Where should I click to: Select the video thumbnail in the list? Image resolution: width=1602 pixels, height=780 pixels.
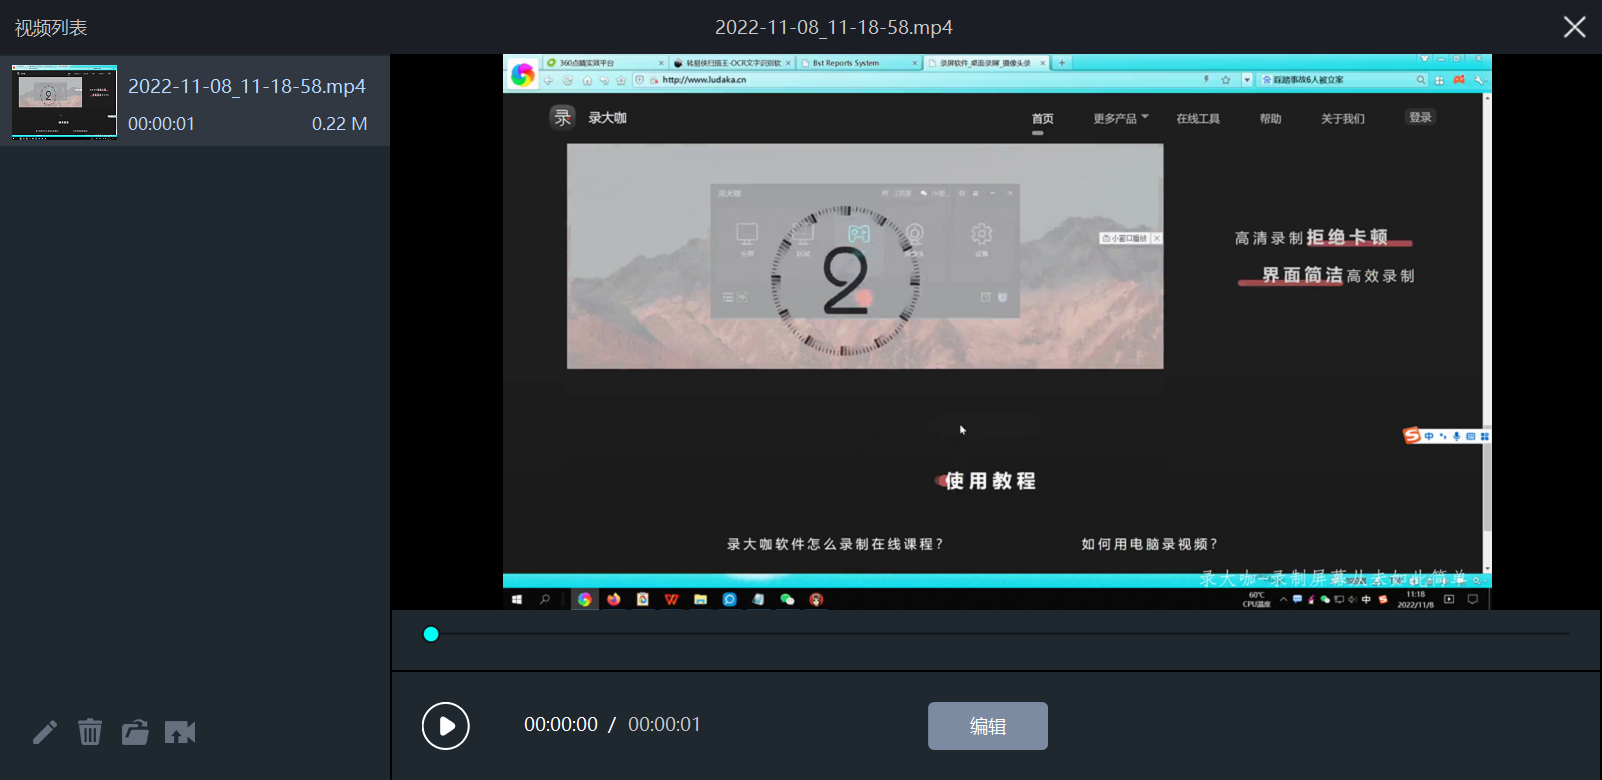(64, 101)
